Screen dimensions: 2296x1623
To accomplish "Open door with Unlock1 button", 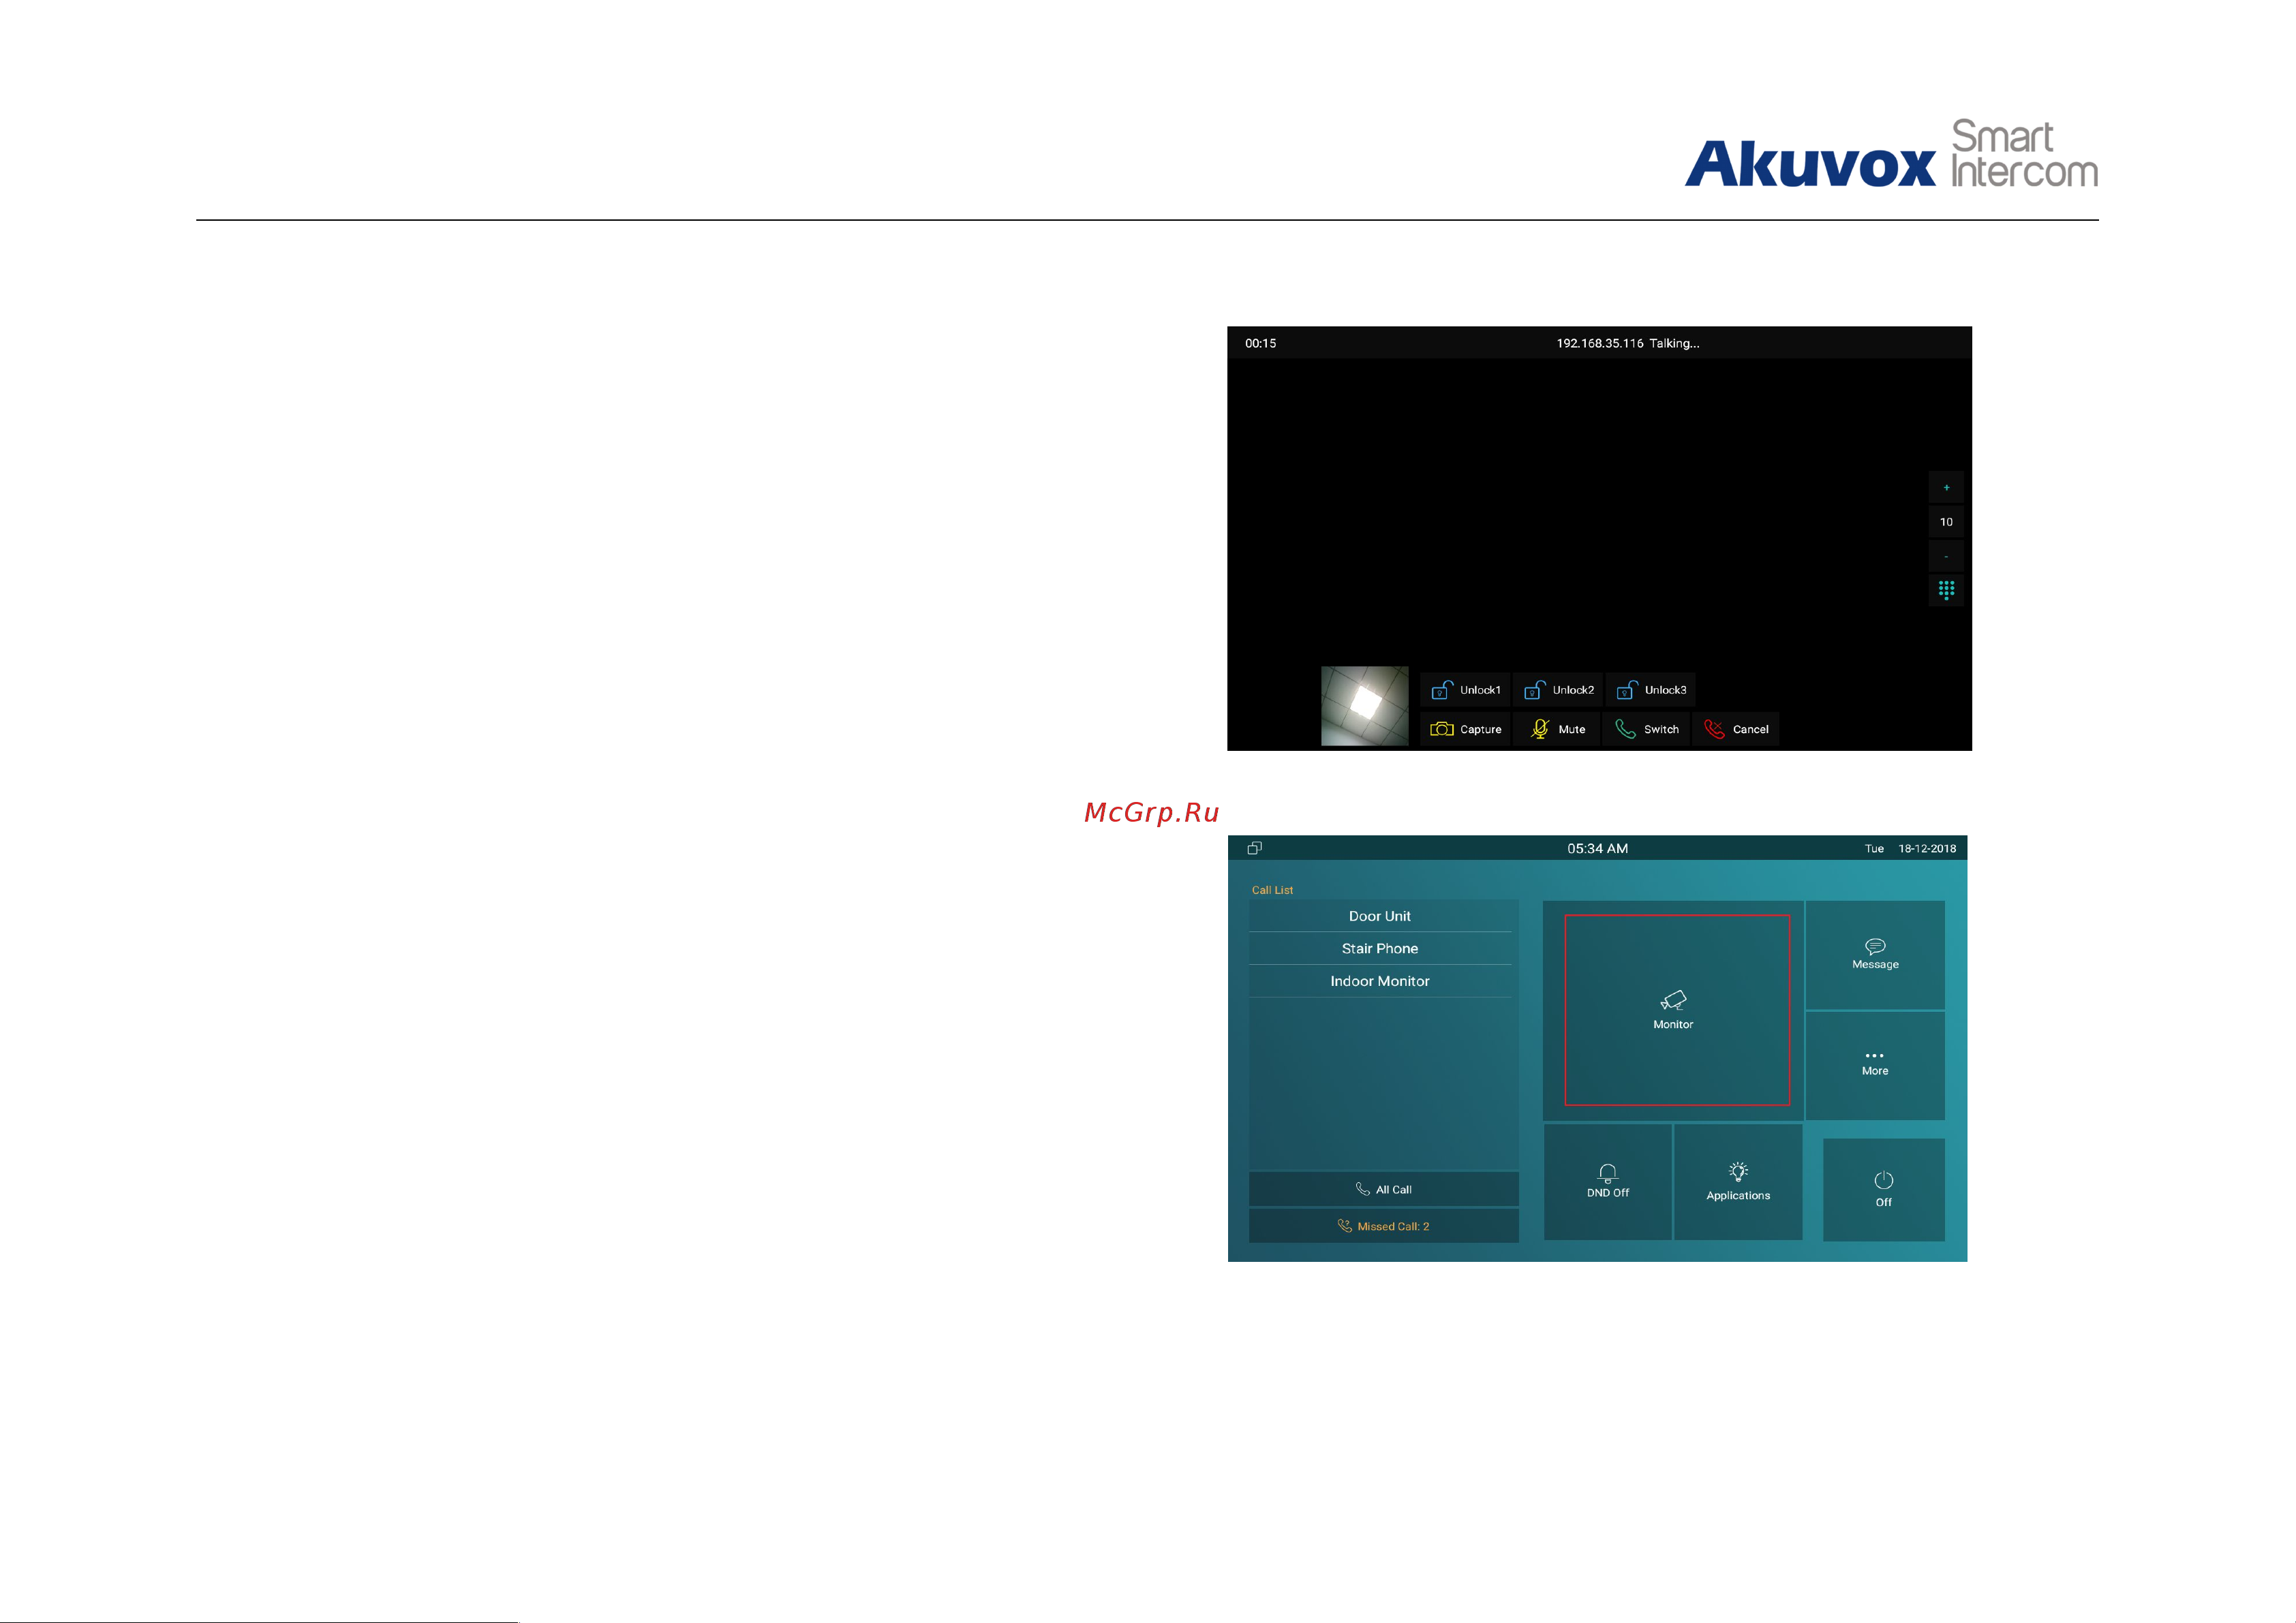I will [1465, 690].
